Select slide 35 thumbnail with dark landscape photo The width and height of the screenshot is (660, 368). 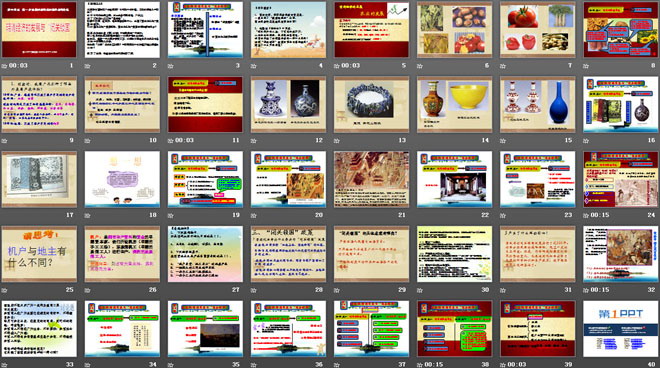coord(205,329)
